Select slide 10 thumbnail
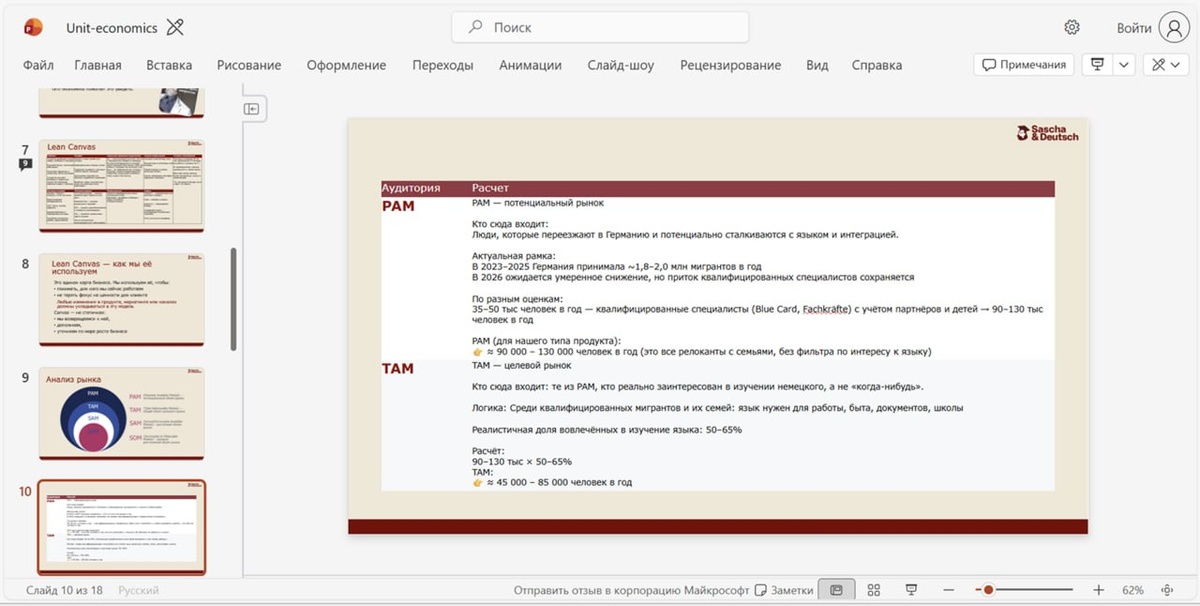1200x606 pixels. click(x=122, y=528)
